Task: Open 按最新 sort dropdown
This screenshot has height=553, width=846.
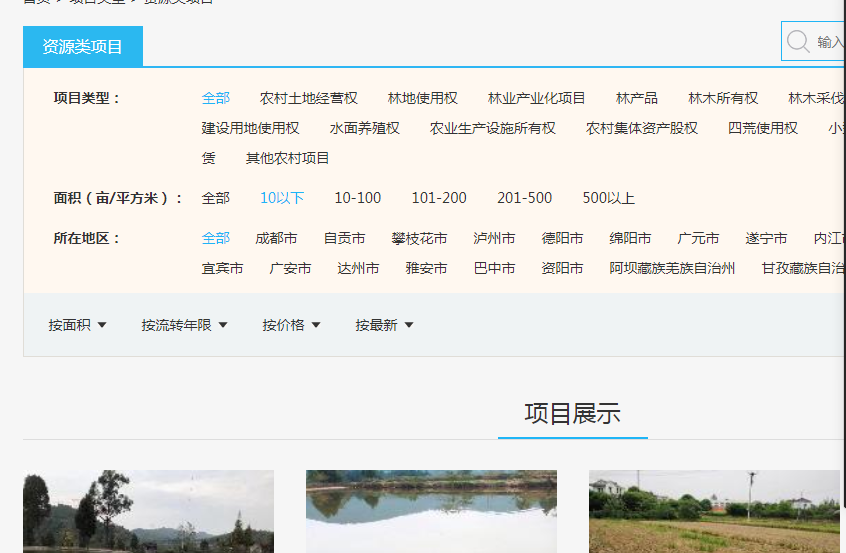Action: [384, 325]
